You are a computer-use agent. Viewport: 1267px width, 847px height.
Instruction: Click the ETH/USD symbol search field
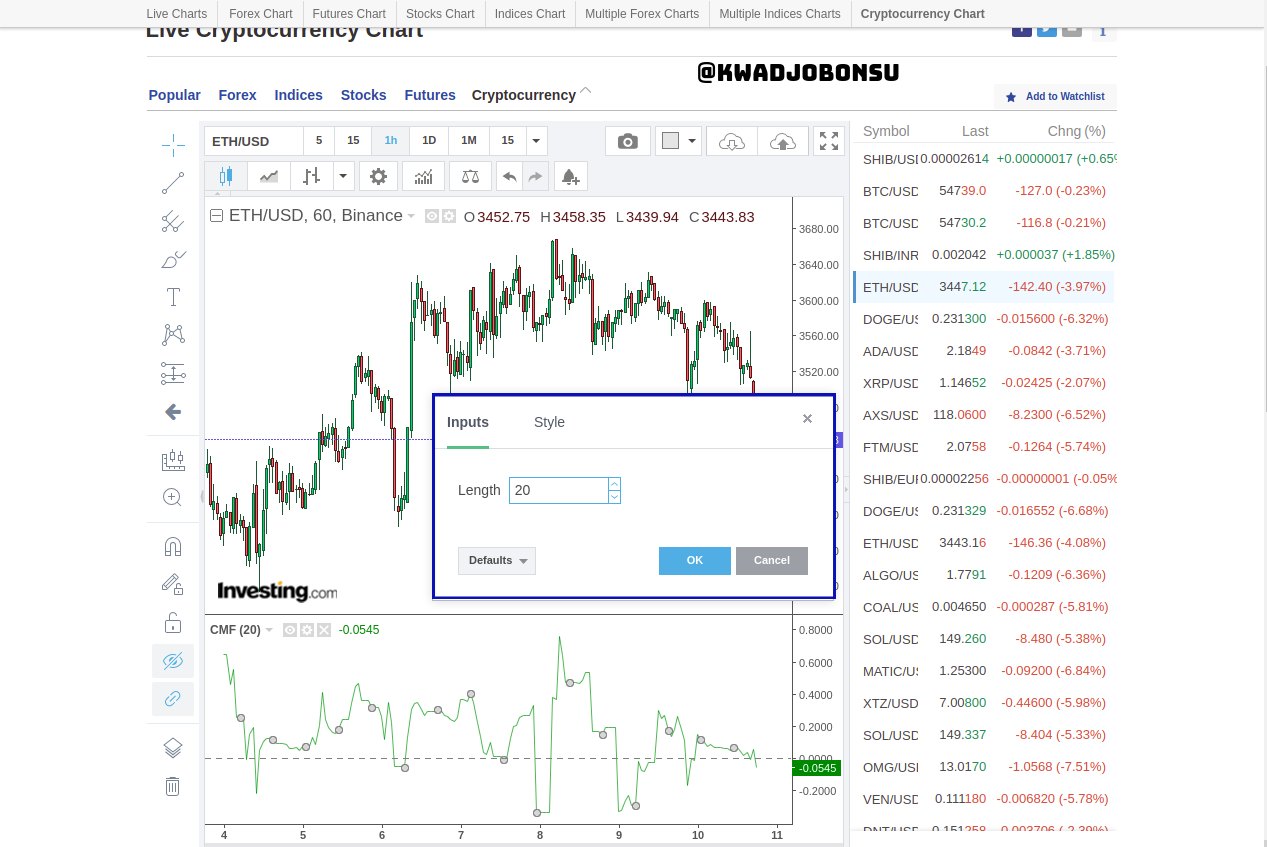[x=253, y=141]
